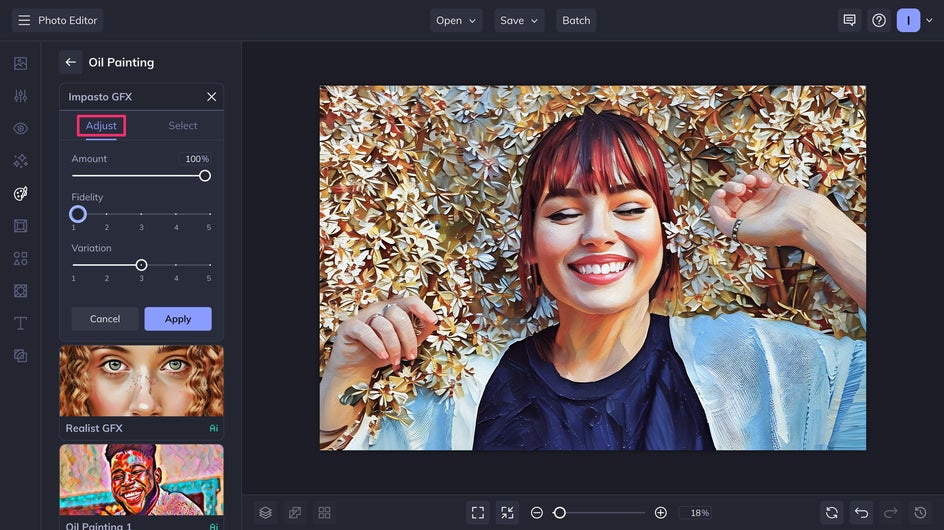Fit image to screen icon

(x=478, y=513)
